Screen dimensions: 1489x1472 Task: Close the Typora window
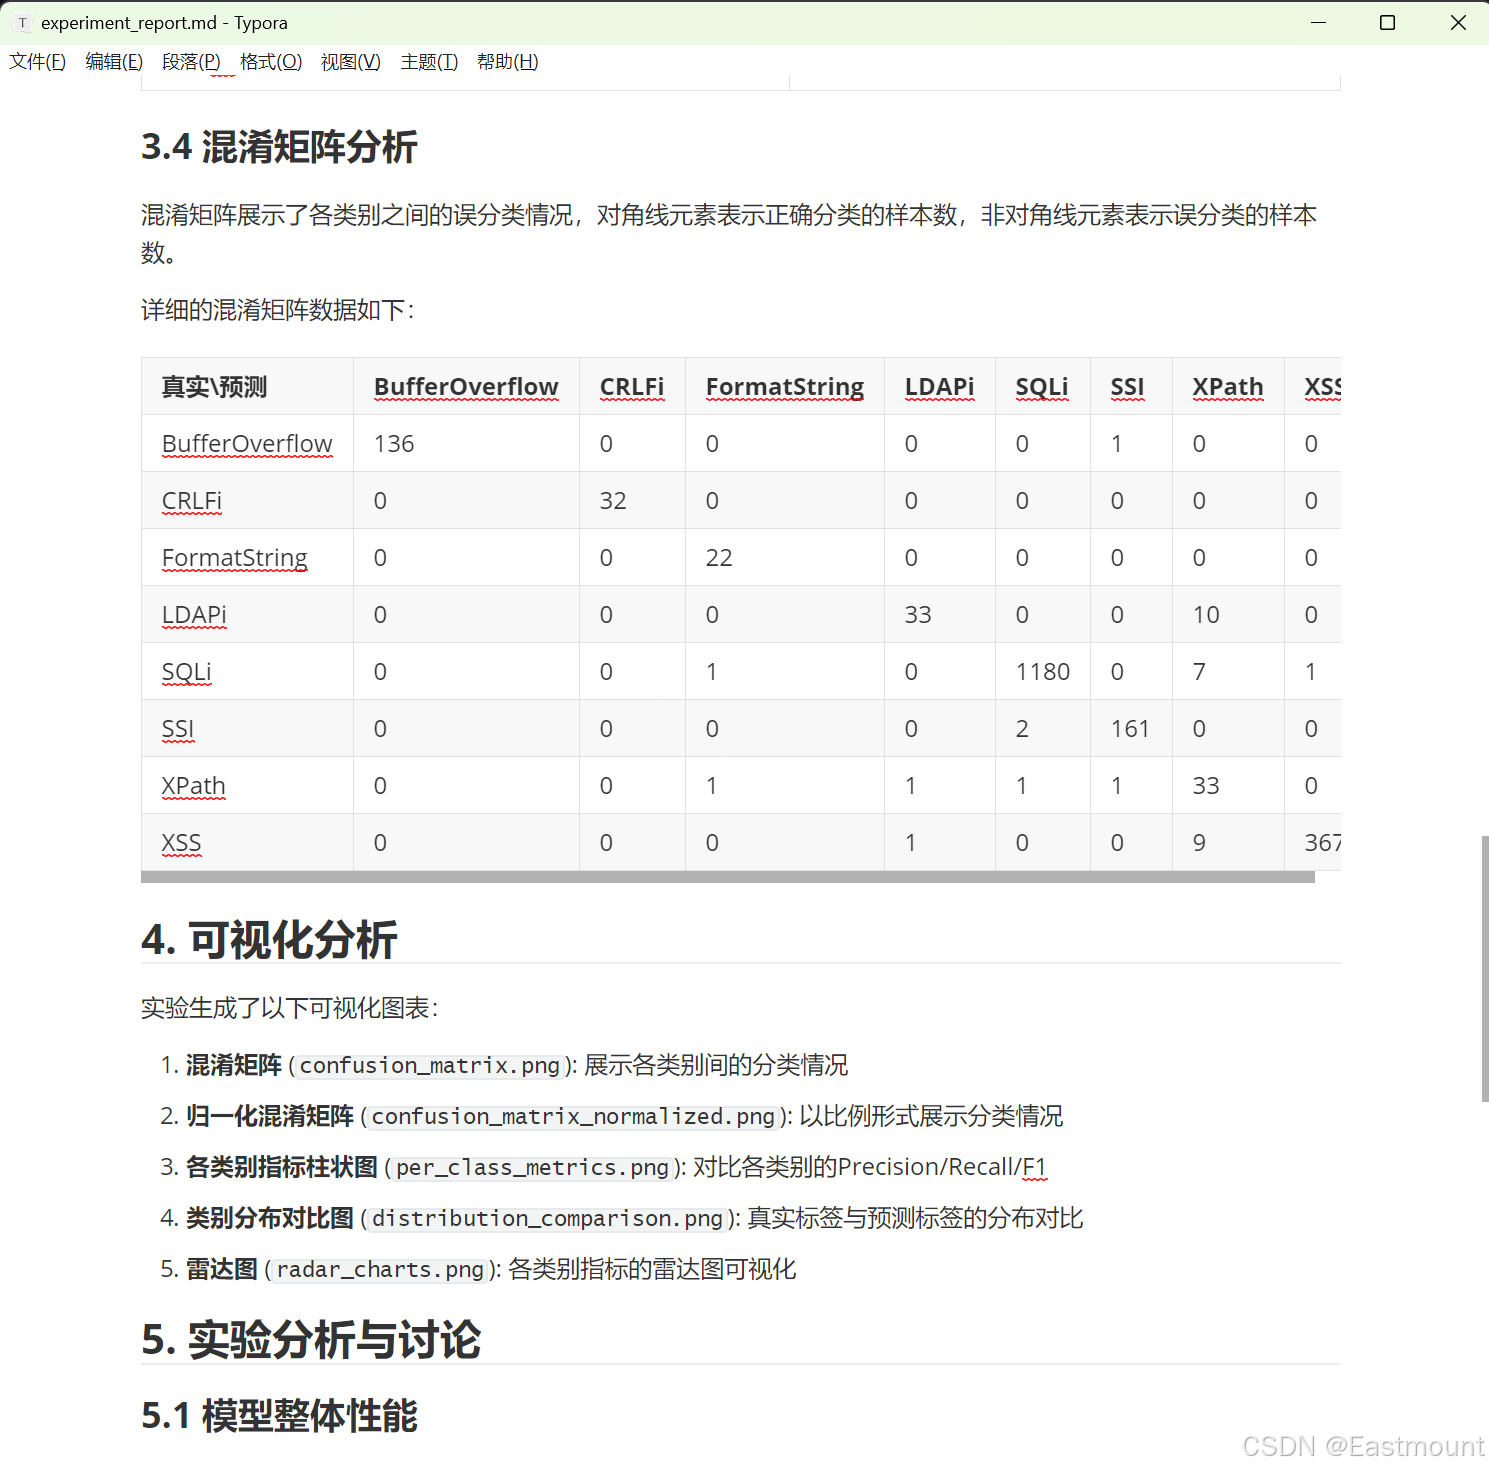pos(1458,22)
